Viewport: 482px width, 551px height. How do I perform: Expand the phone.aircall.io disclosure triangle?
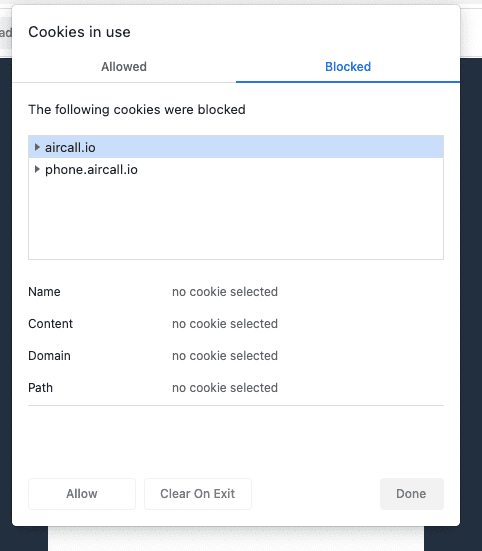(37, 169)
